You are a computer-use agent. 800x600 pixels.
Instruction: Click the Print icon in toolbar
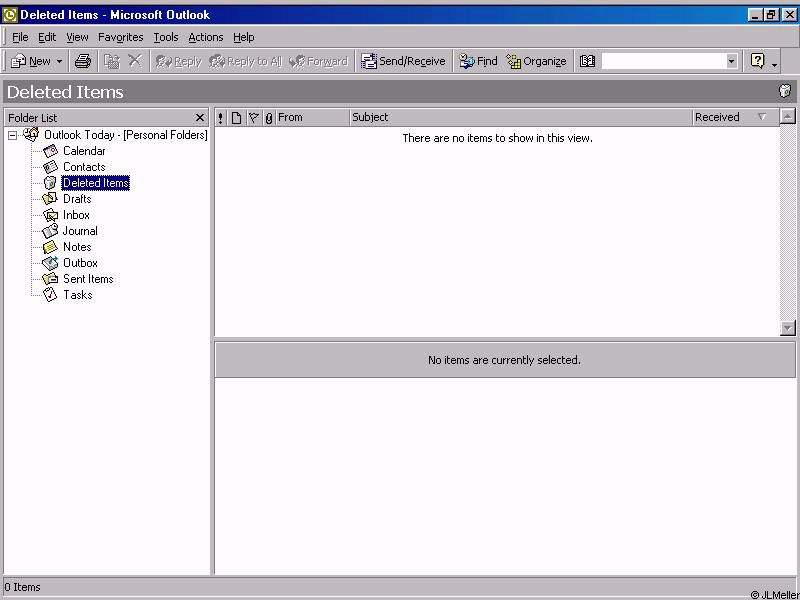83,61
